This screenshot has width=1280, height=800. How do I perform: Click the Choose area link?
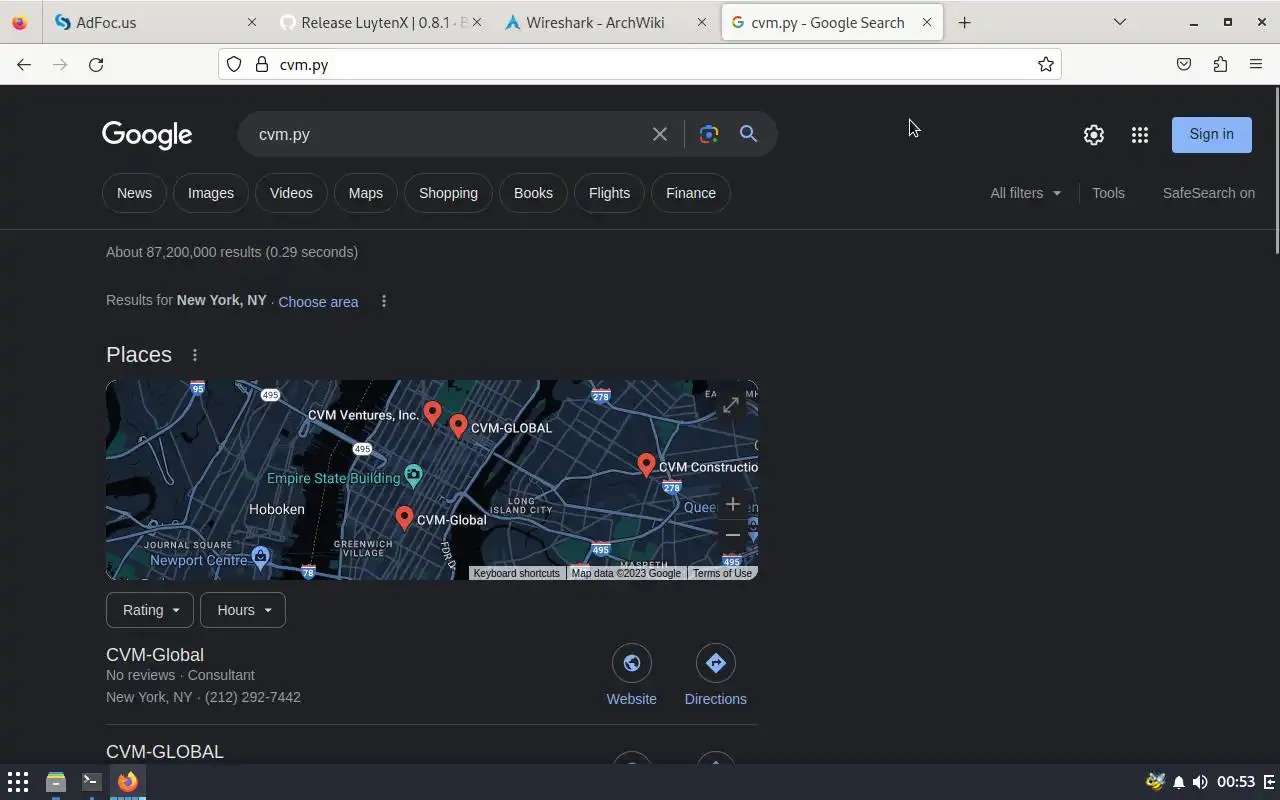(x=318, y=302)
